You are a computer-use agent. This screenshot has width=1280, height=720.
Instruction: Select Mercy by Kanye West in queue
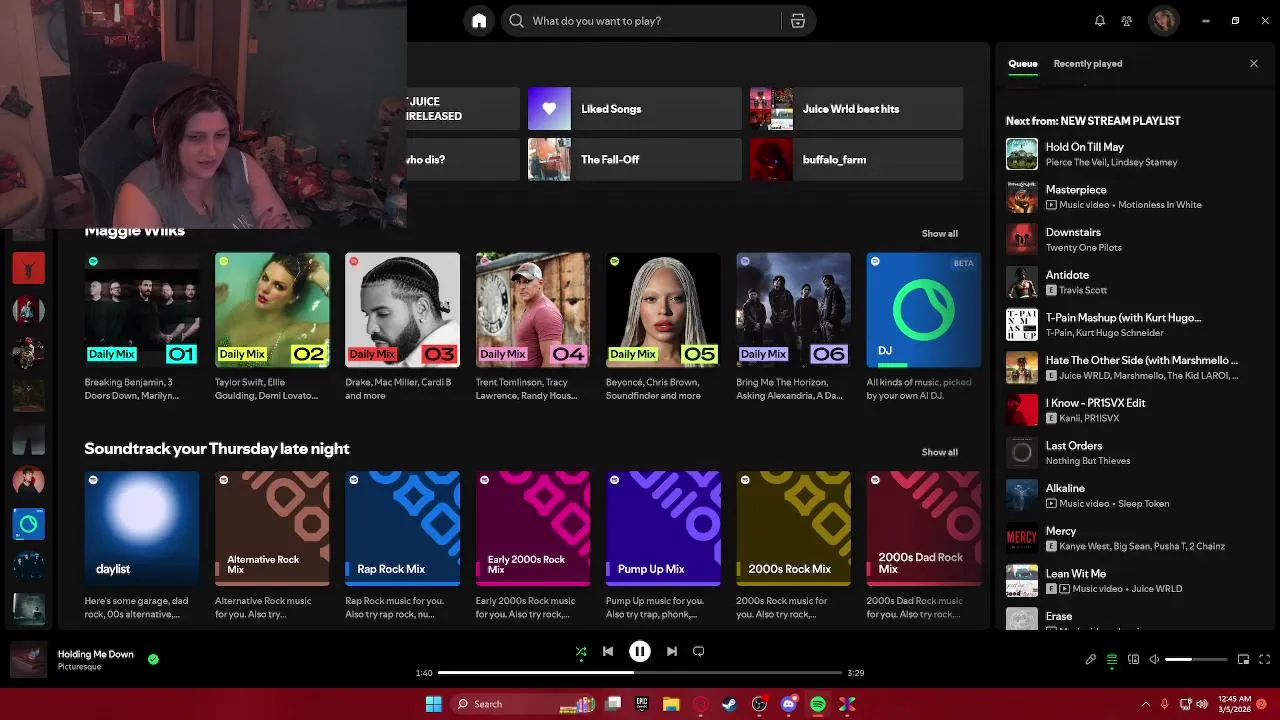(1135, 539)
